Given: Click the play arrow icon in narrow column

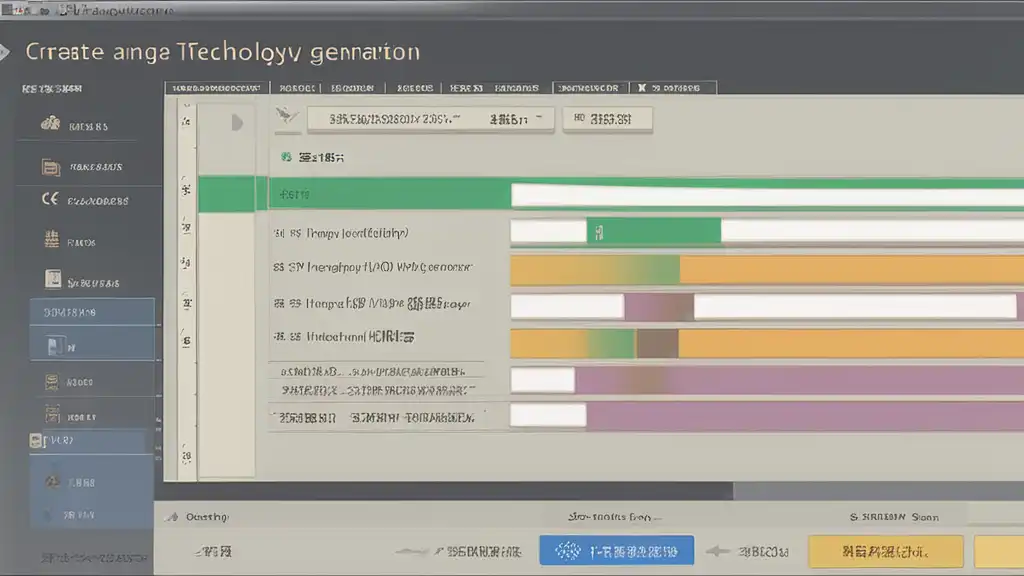Looking at the screenshot, I should click(x=237, y=123).
